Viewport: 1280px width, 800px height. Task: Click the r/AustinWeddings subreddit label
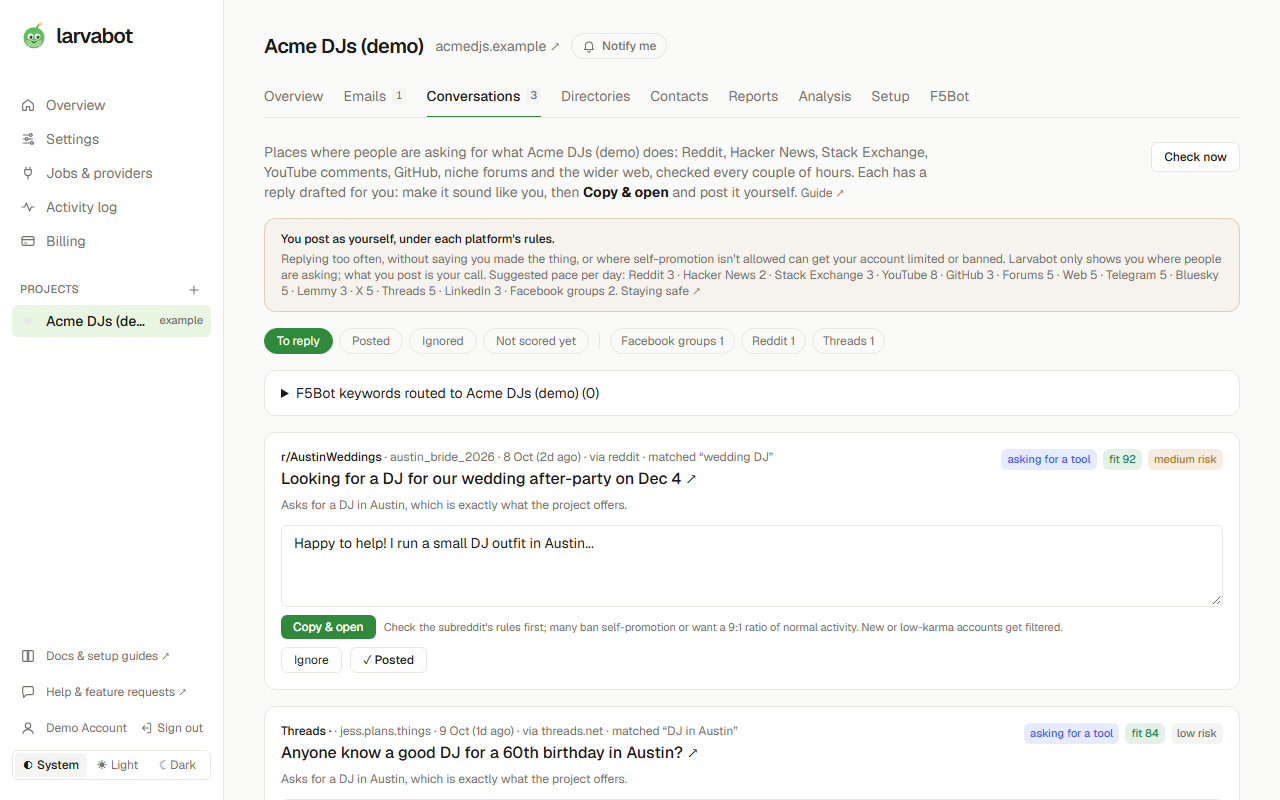click(x=331, y=457)
